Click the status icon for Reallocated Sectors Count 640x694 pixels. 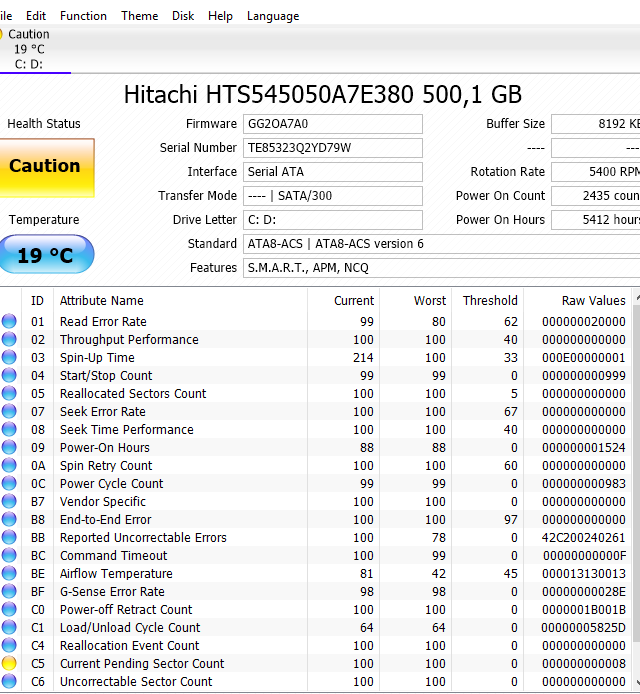coord(9,393)
